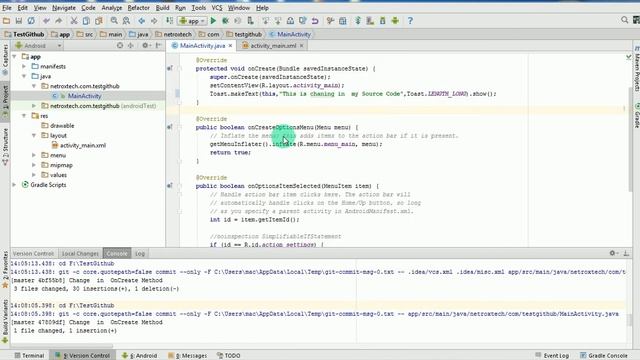
Task: Expand the values folder
Action: [34, 175]
